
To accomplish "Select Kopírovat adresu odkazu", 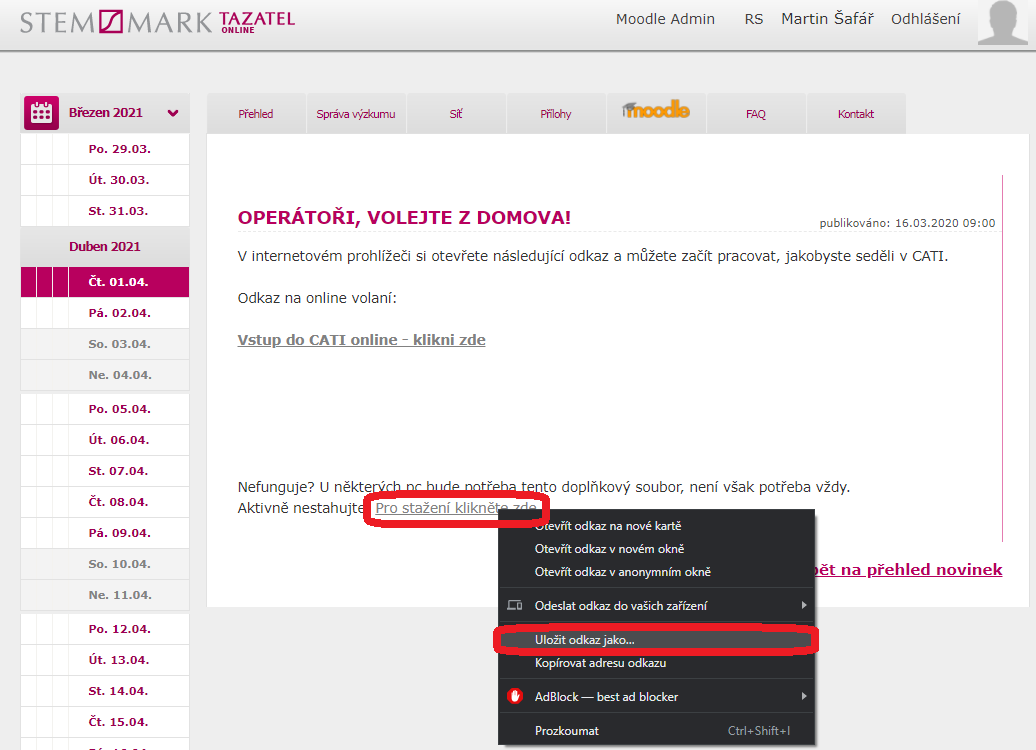I will [600, 663].
